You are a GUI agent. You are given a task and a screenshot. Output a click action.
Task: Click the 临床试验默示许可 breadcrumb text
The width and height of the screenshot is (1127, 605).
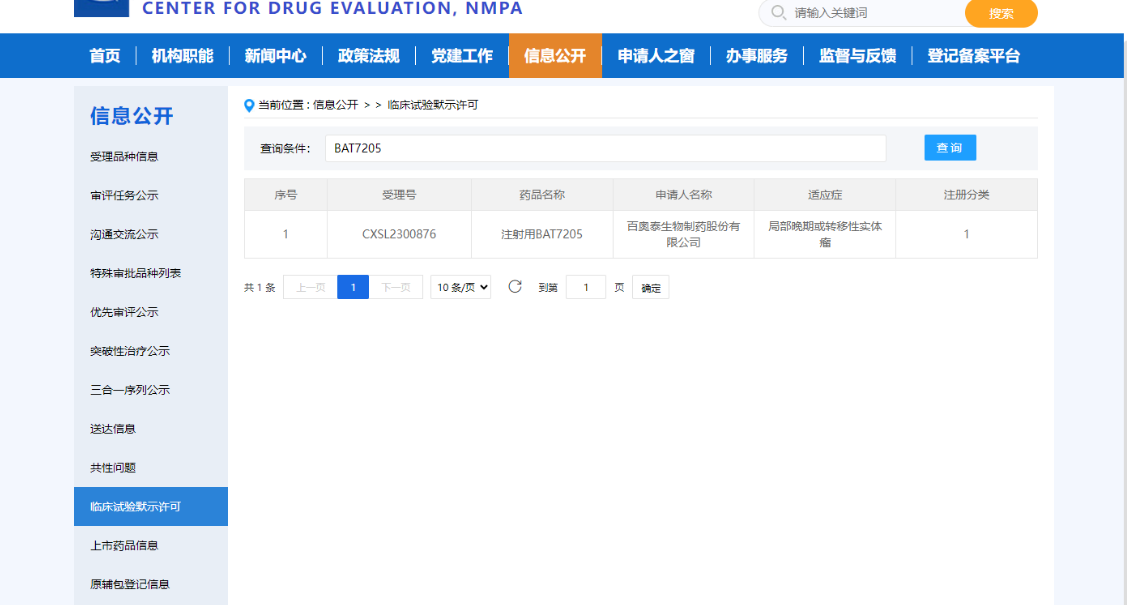pos(433,105)
